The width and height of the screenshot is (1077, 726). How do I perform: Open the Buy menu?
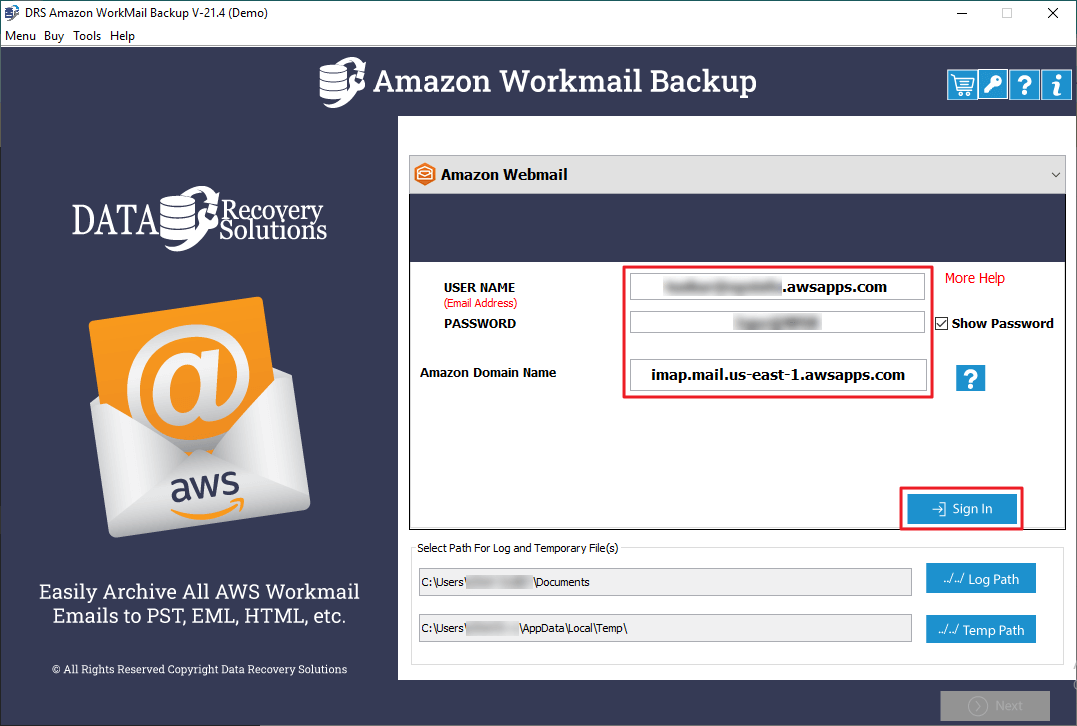(x=53, y=36)
